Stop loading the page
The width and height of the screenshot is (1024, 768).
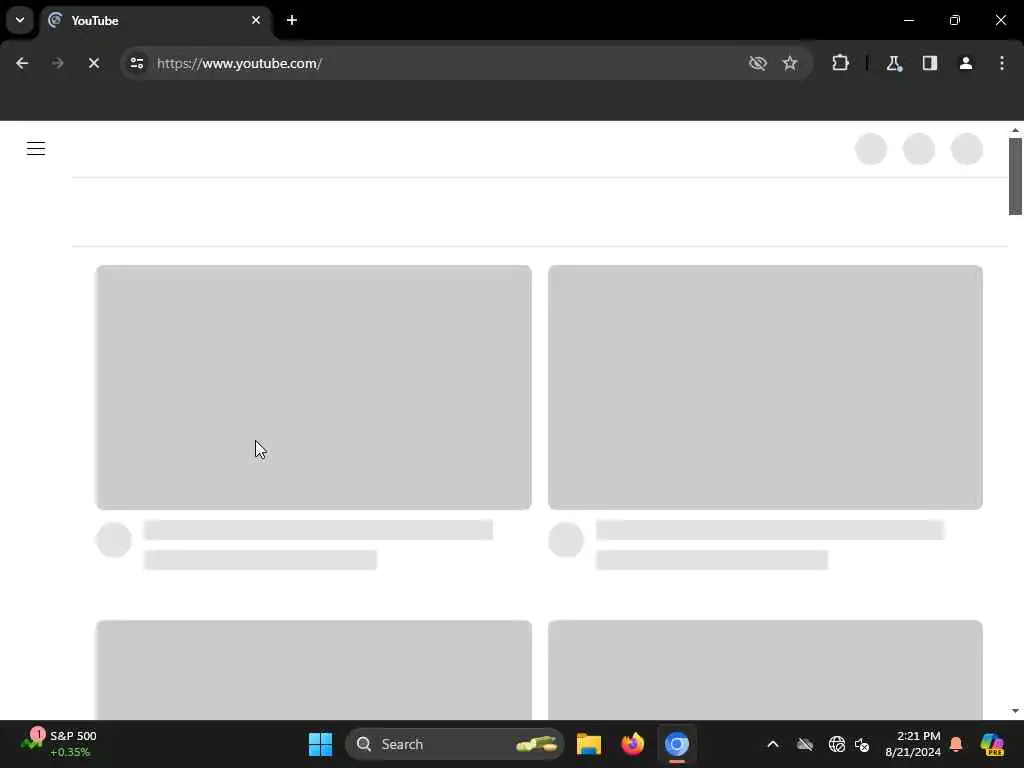click(93, 63)
